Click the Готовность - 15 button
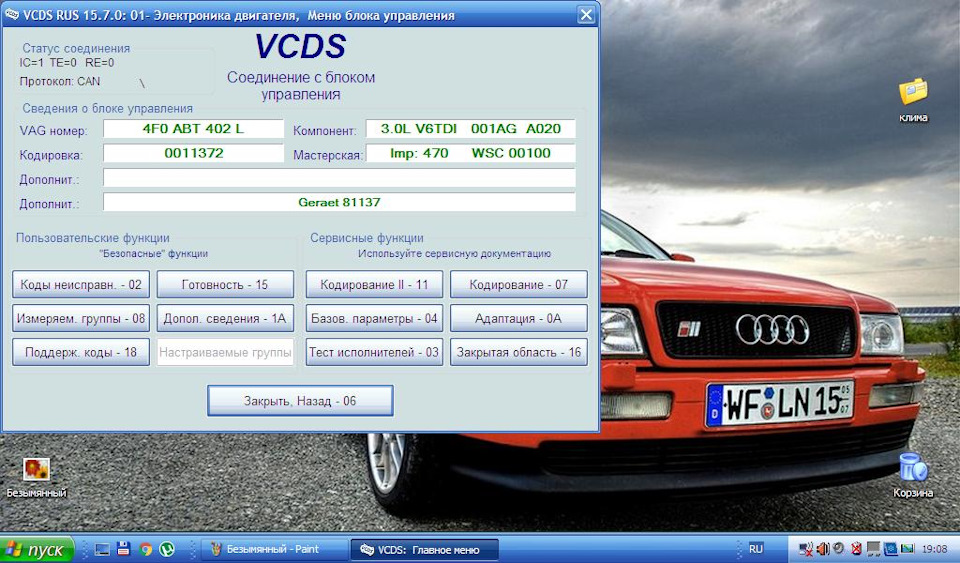The width and height of the screenshot is (960, 563). pos(225,285)
